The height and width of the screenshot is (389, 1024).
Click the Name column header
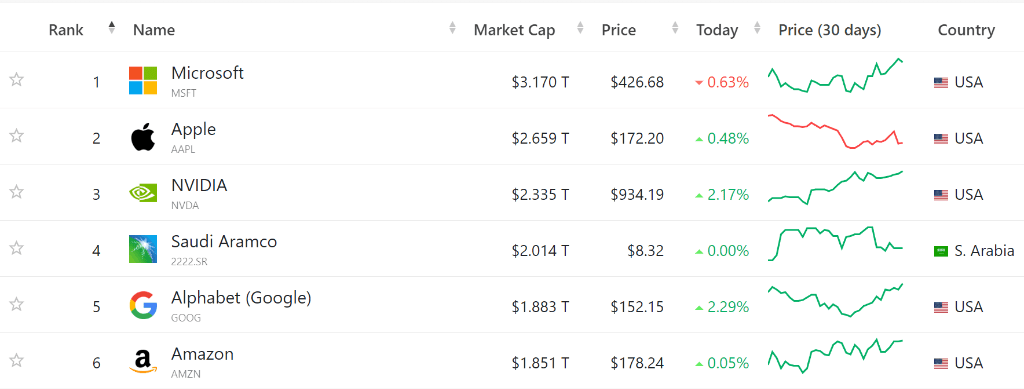click(x=154, y=30)
